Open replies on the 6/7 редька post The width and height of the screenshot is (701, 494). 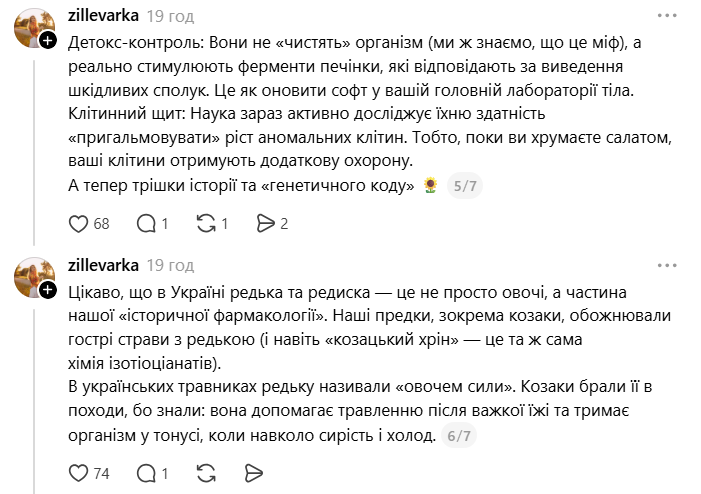(146, 472)
